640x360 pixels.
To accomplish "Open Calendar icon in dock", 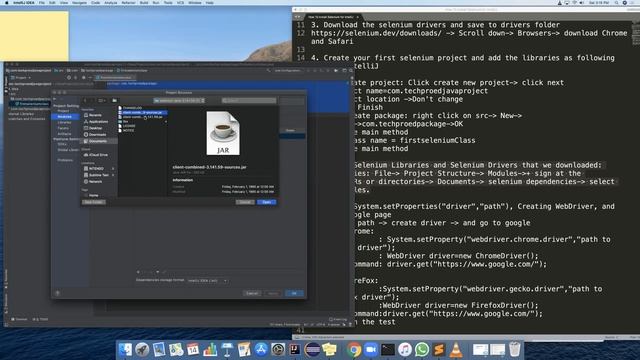I will [193, 350].
